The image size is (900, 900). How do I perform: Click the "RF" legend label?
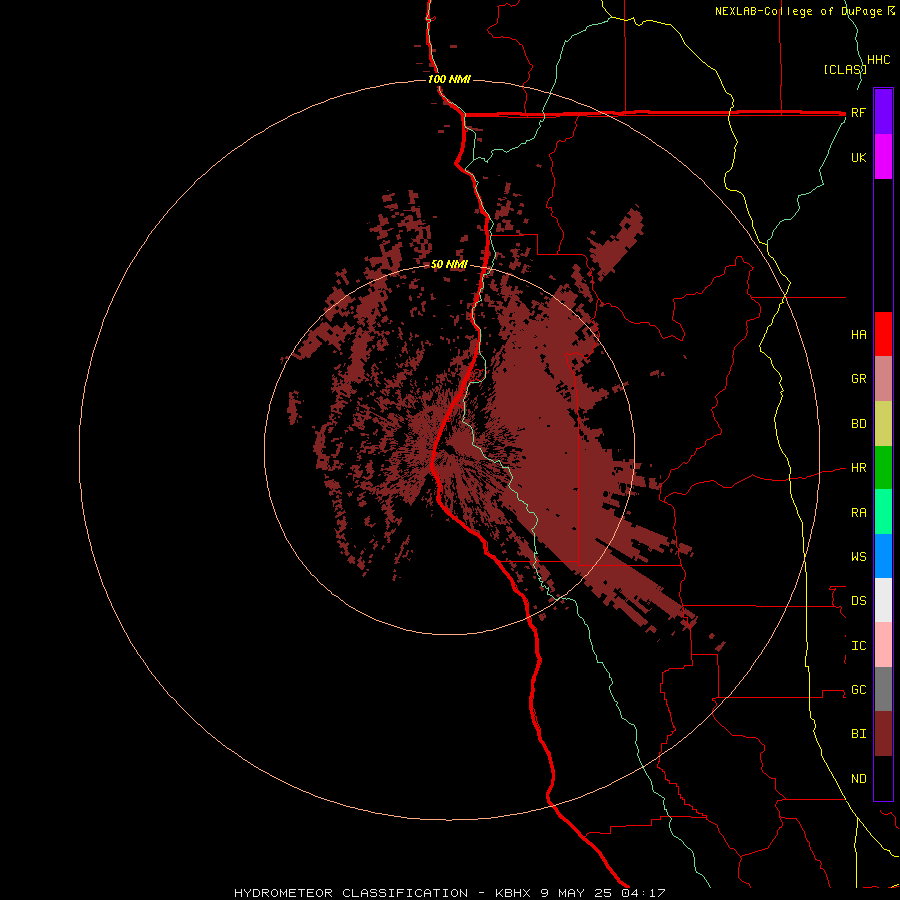click(x=858, y=112)
